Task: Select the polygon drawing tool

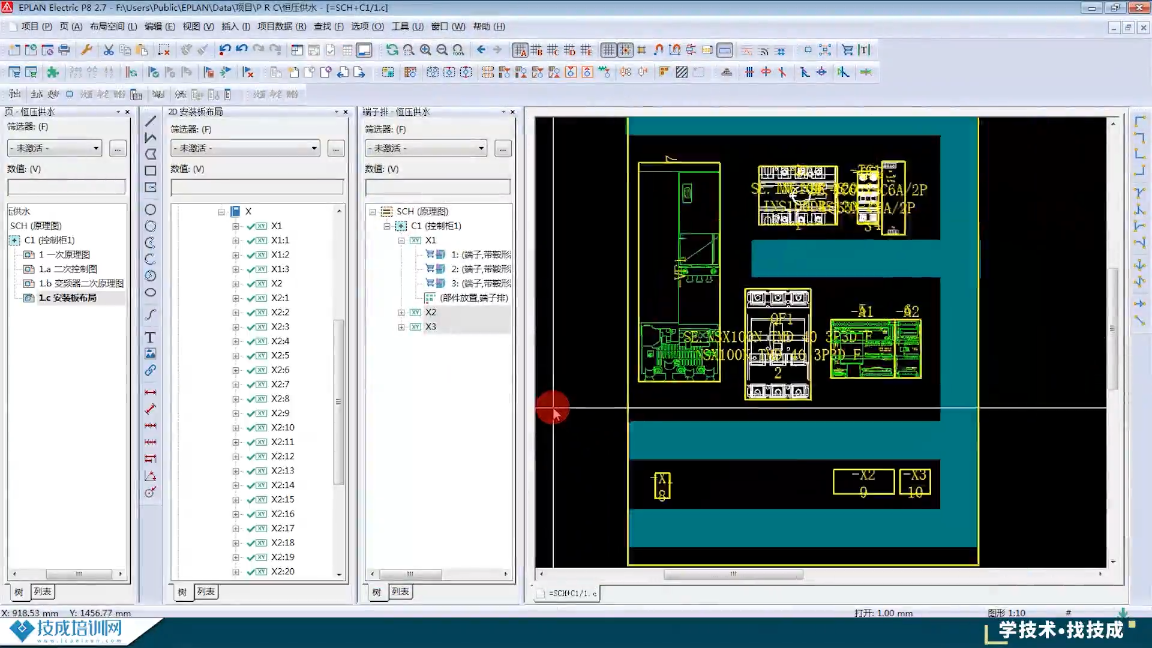Action: (151, 154)
